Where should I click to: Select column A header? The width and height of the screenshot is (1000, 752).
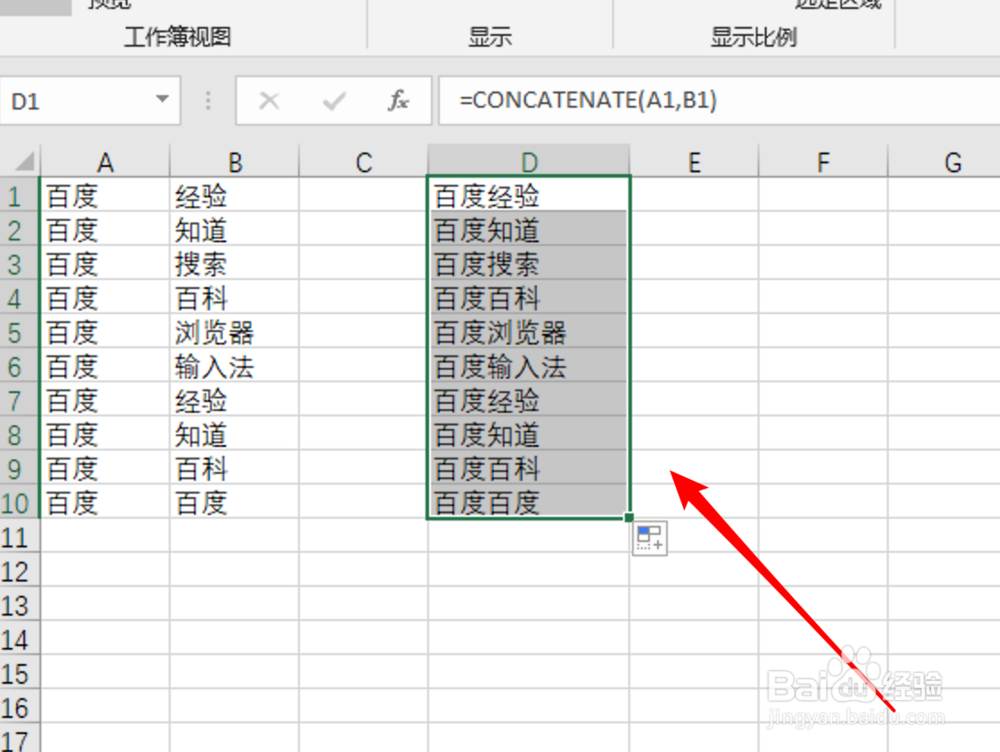pyautogui.click(x=105, y=162)
